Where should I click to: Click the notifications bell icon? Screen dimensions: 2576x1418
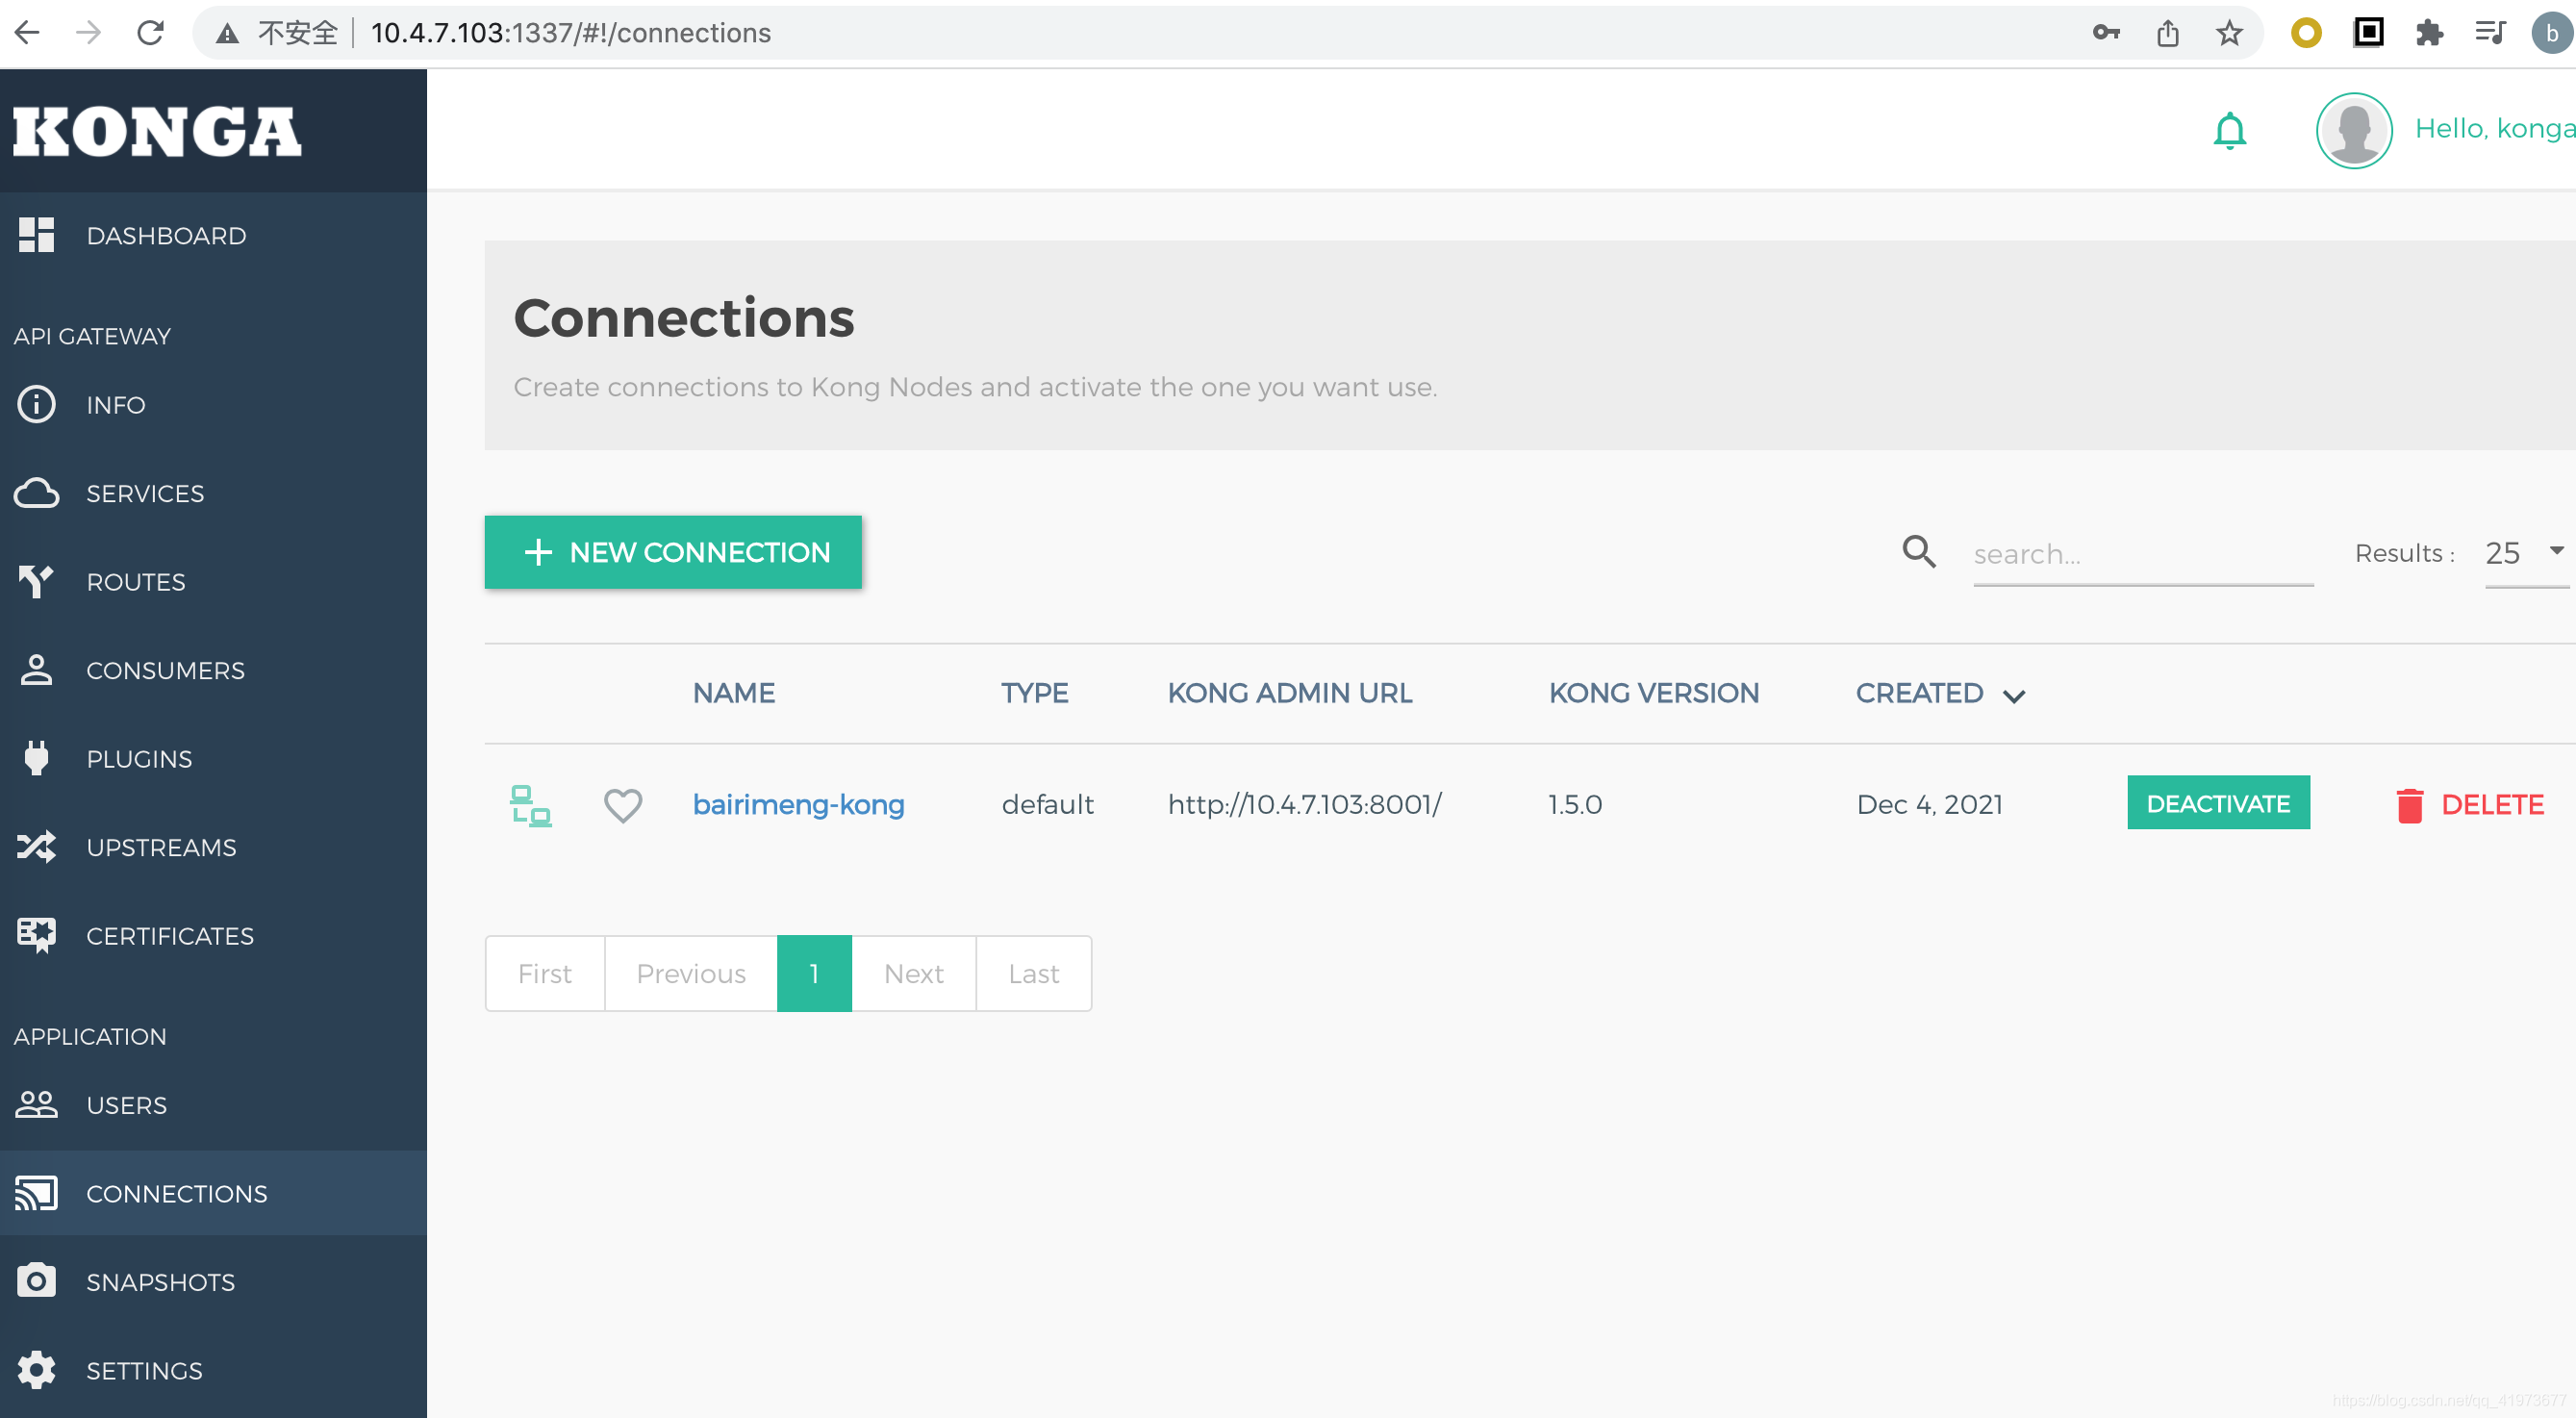point(2229,131)
